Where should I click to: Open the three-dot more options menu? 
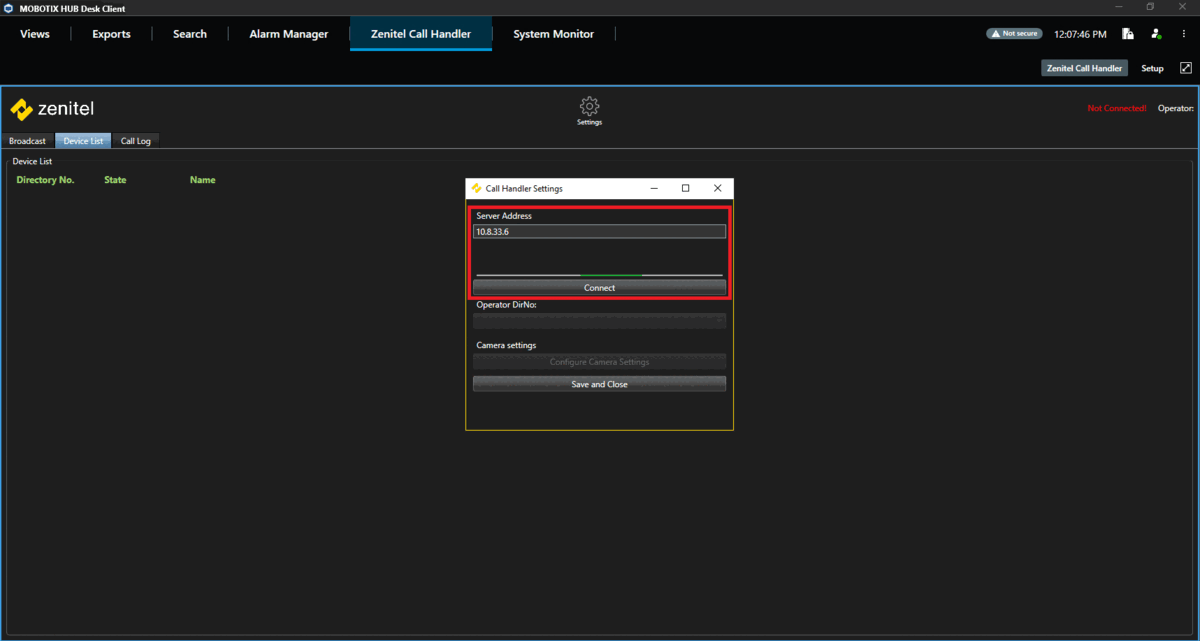pos(1184,34)
